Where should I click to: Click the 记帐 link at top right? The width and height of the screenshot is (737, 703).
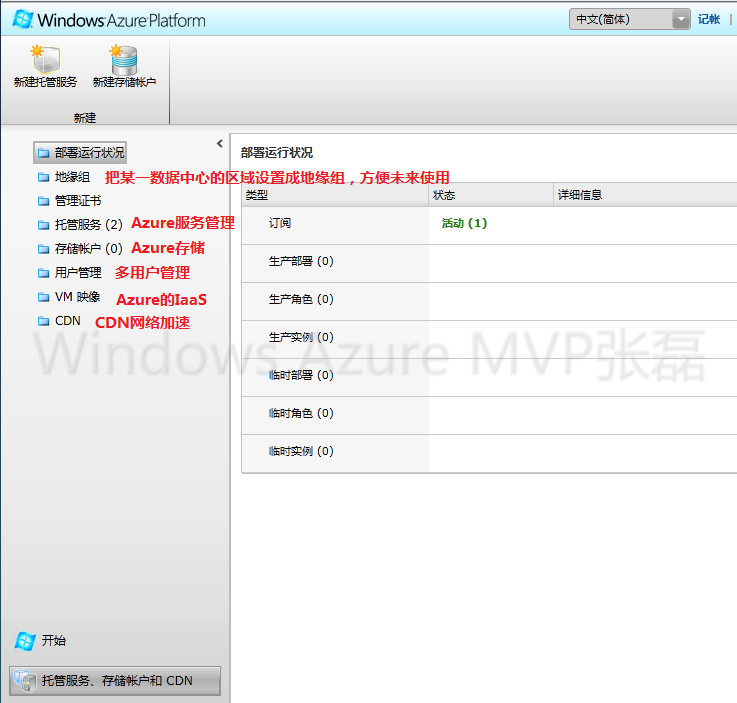[708, 19]
